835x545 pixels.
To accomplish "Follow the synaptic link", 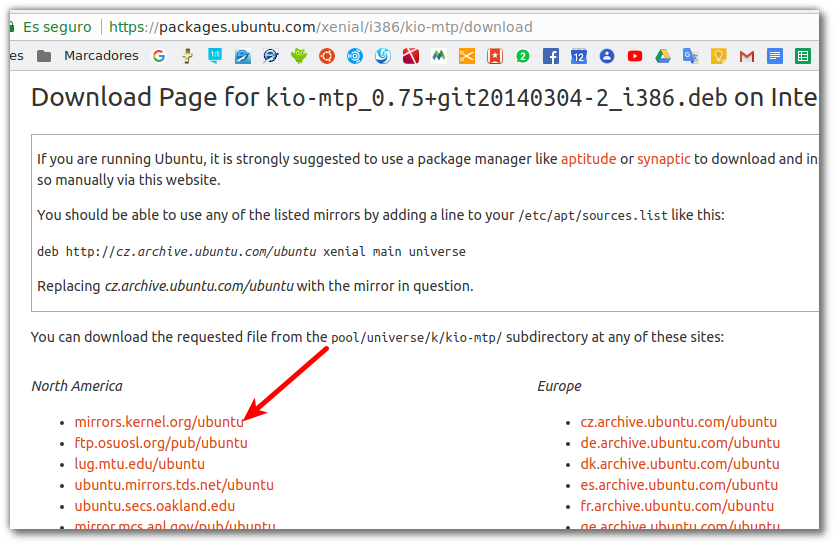I will 664,159.
